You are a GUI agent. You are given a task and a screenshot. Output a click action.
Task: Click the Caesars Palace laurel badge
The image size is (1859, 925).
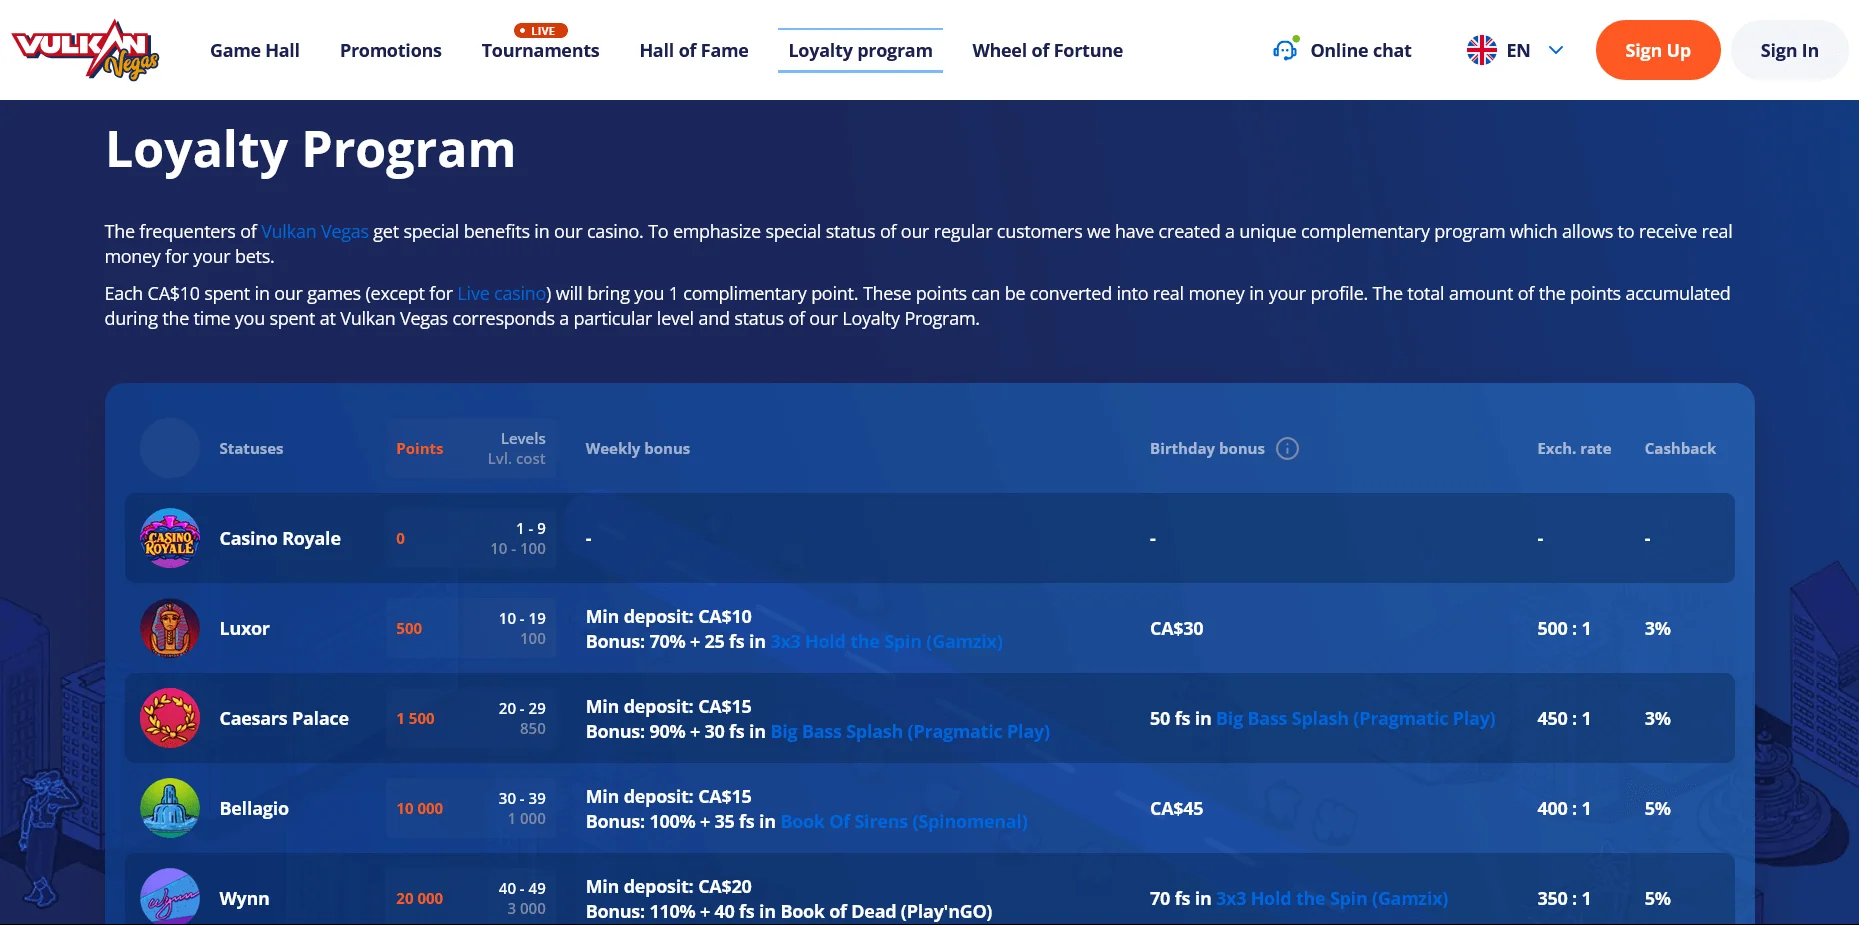tap(170, 718)
